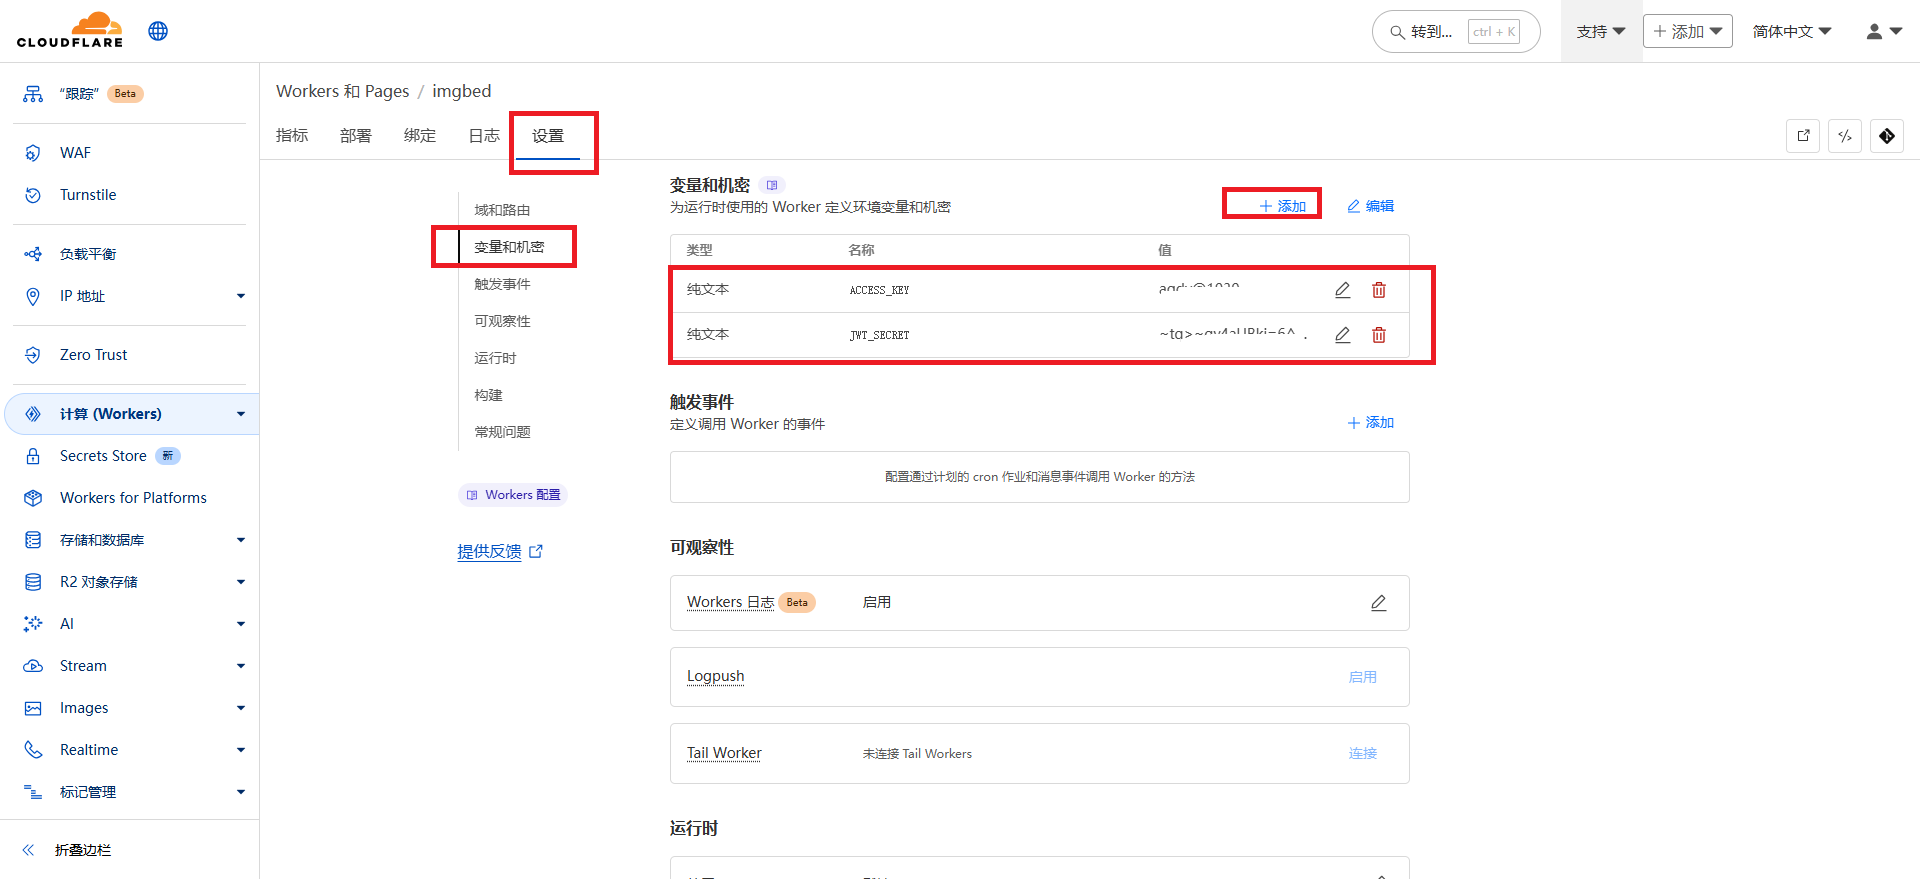Open the user account profile icon
This screenshot has width=1920, height=879.
[1883, 31]
